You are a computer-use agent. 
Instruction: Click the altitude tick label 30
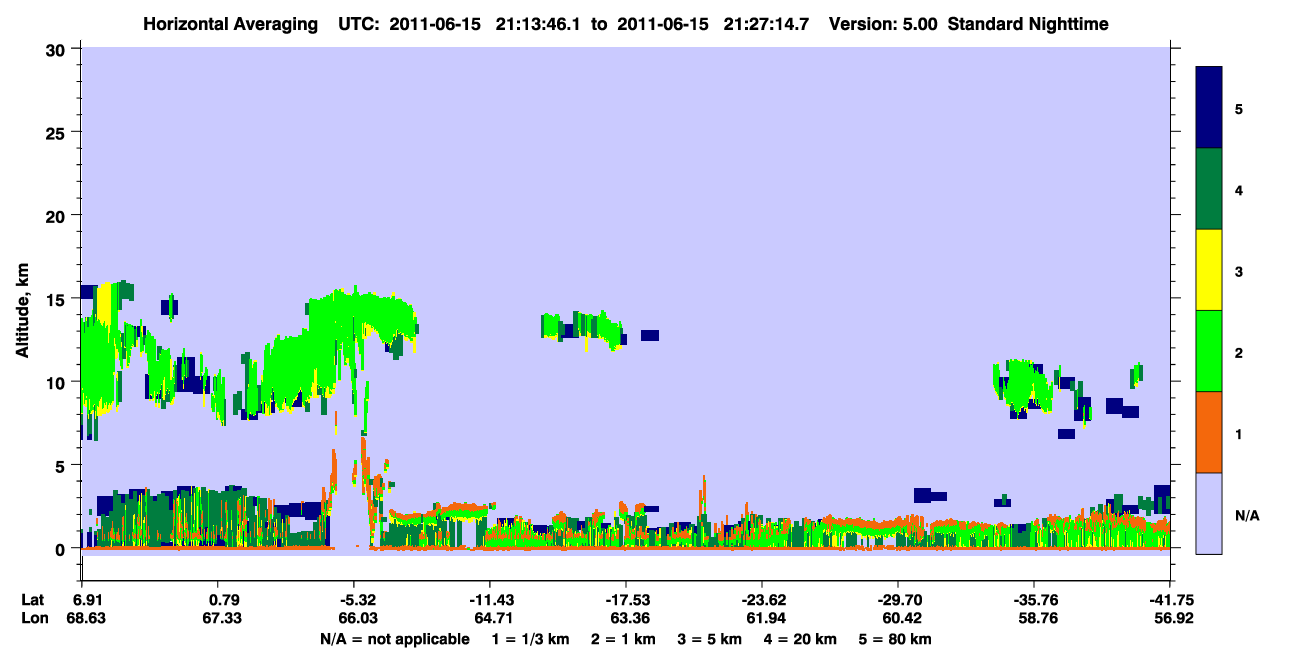[58, 49]
